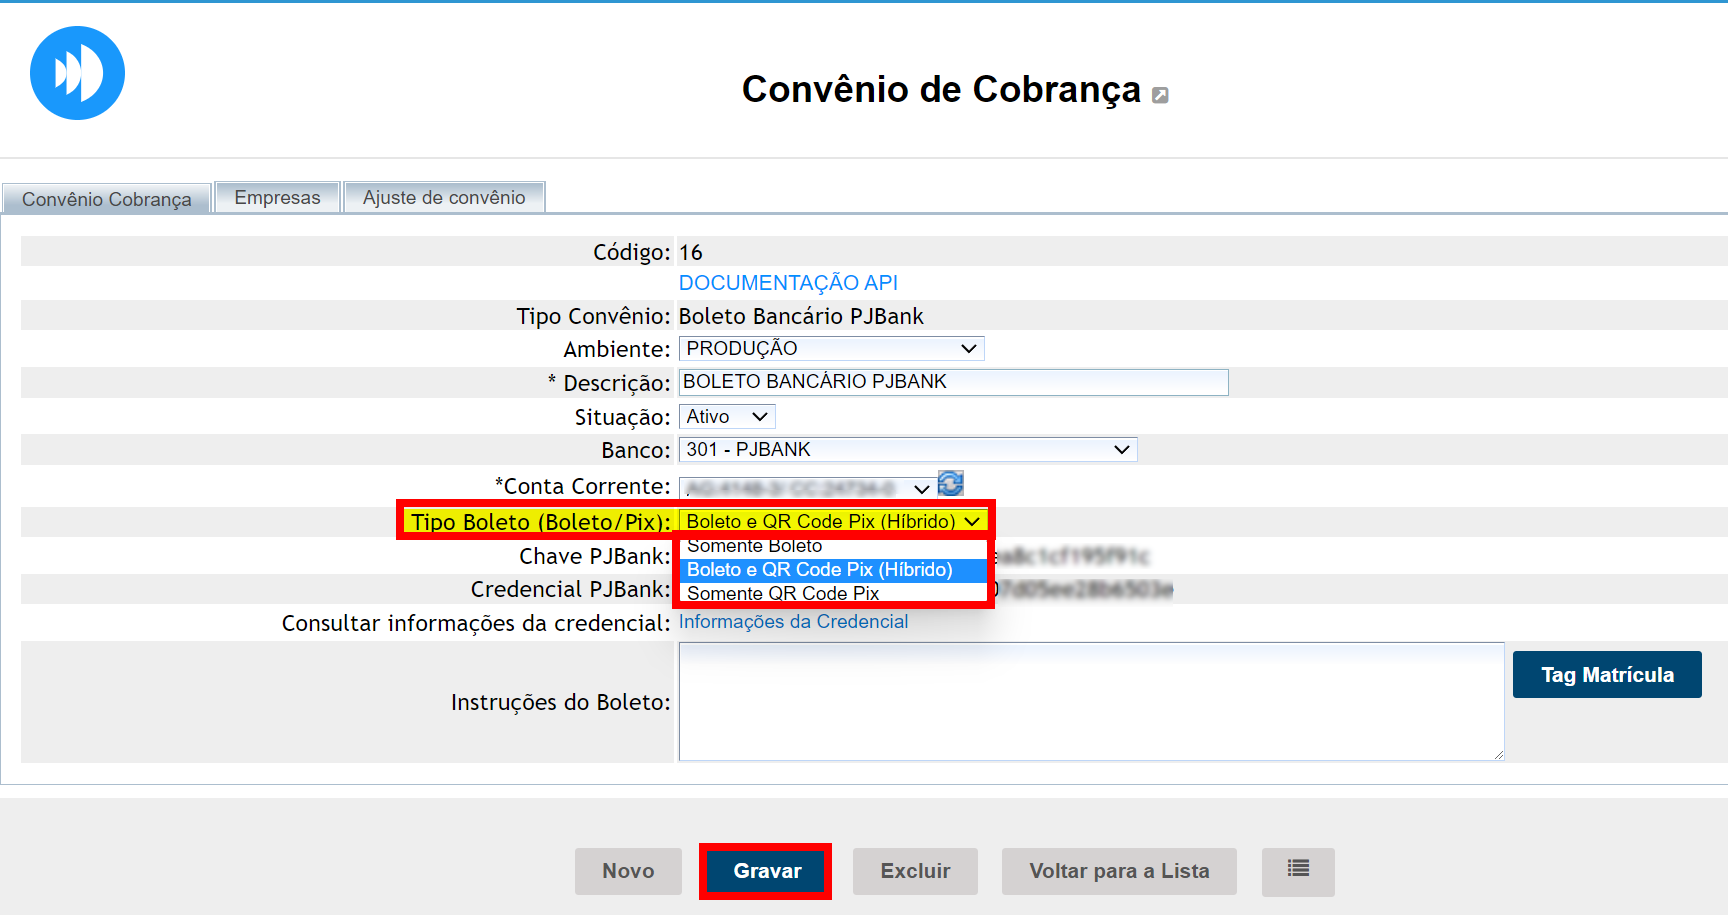Expand the Ambiente dropdown

tap(831, 349)
